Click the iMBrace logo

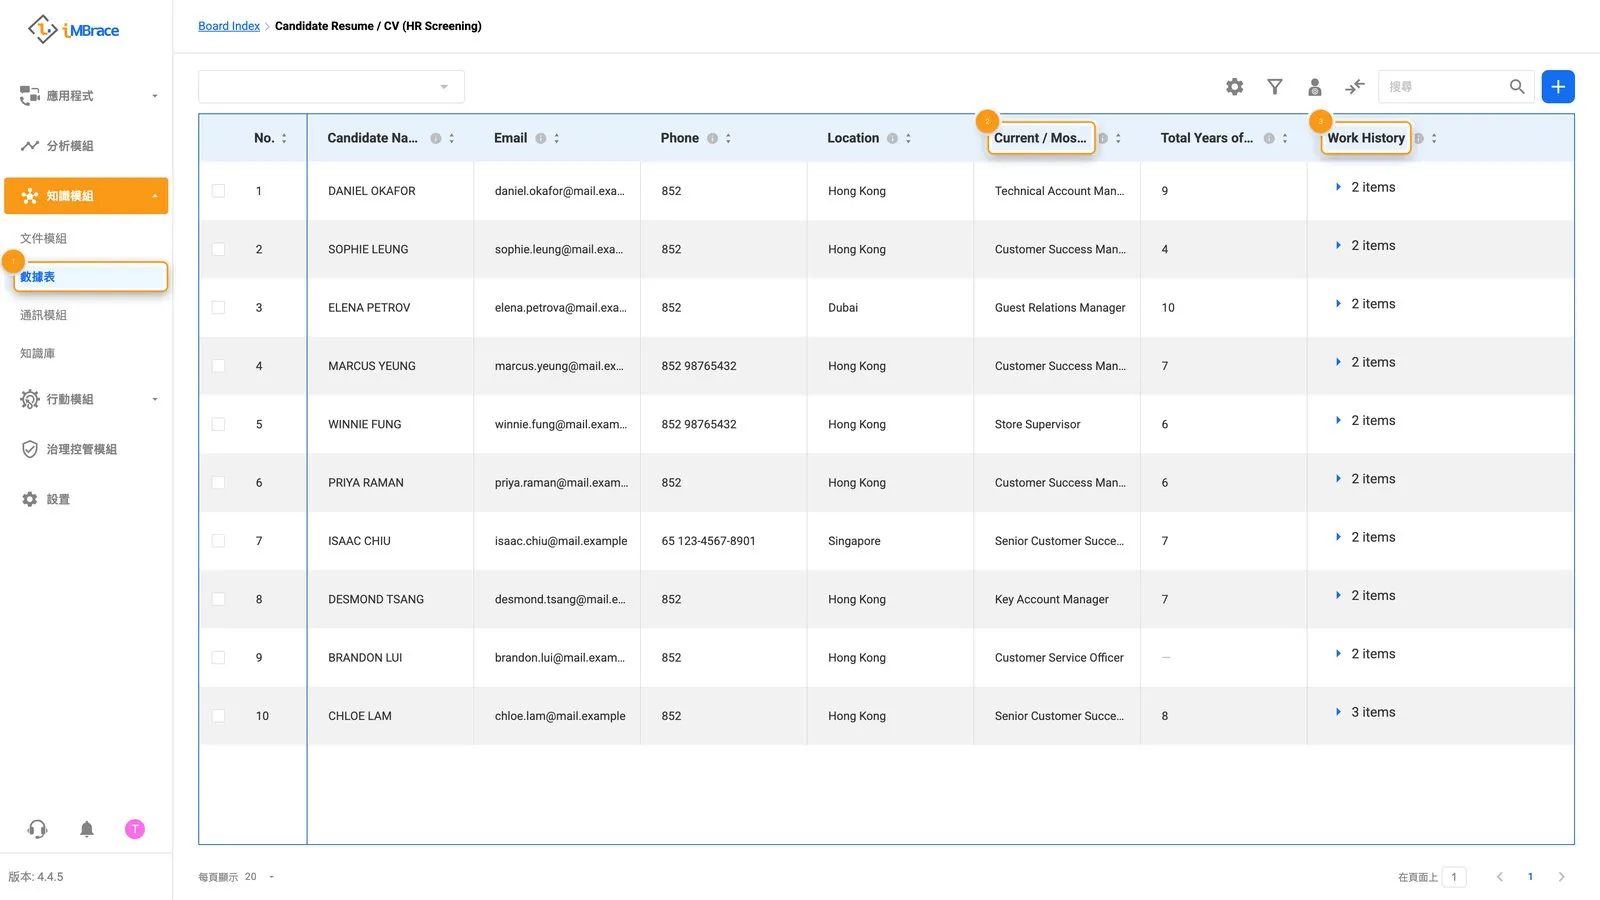pos(73,30)
